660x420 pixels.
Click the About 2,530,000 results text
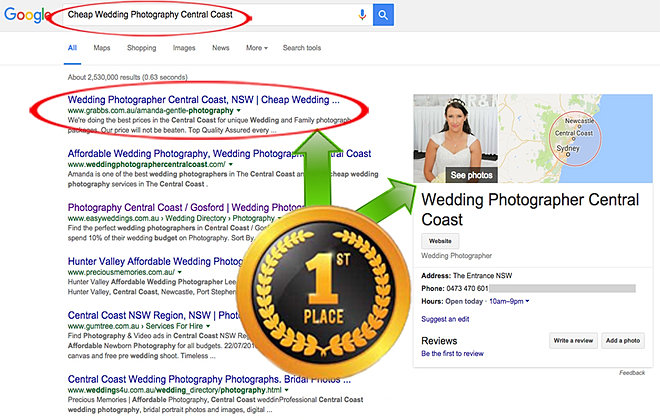point(128,77)
